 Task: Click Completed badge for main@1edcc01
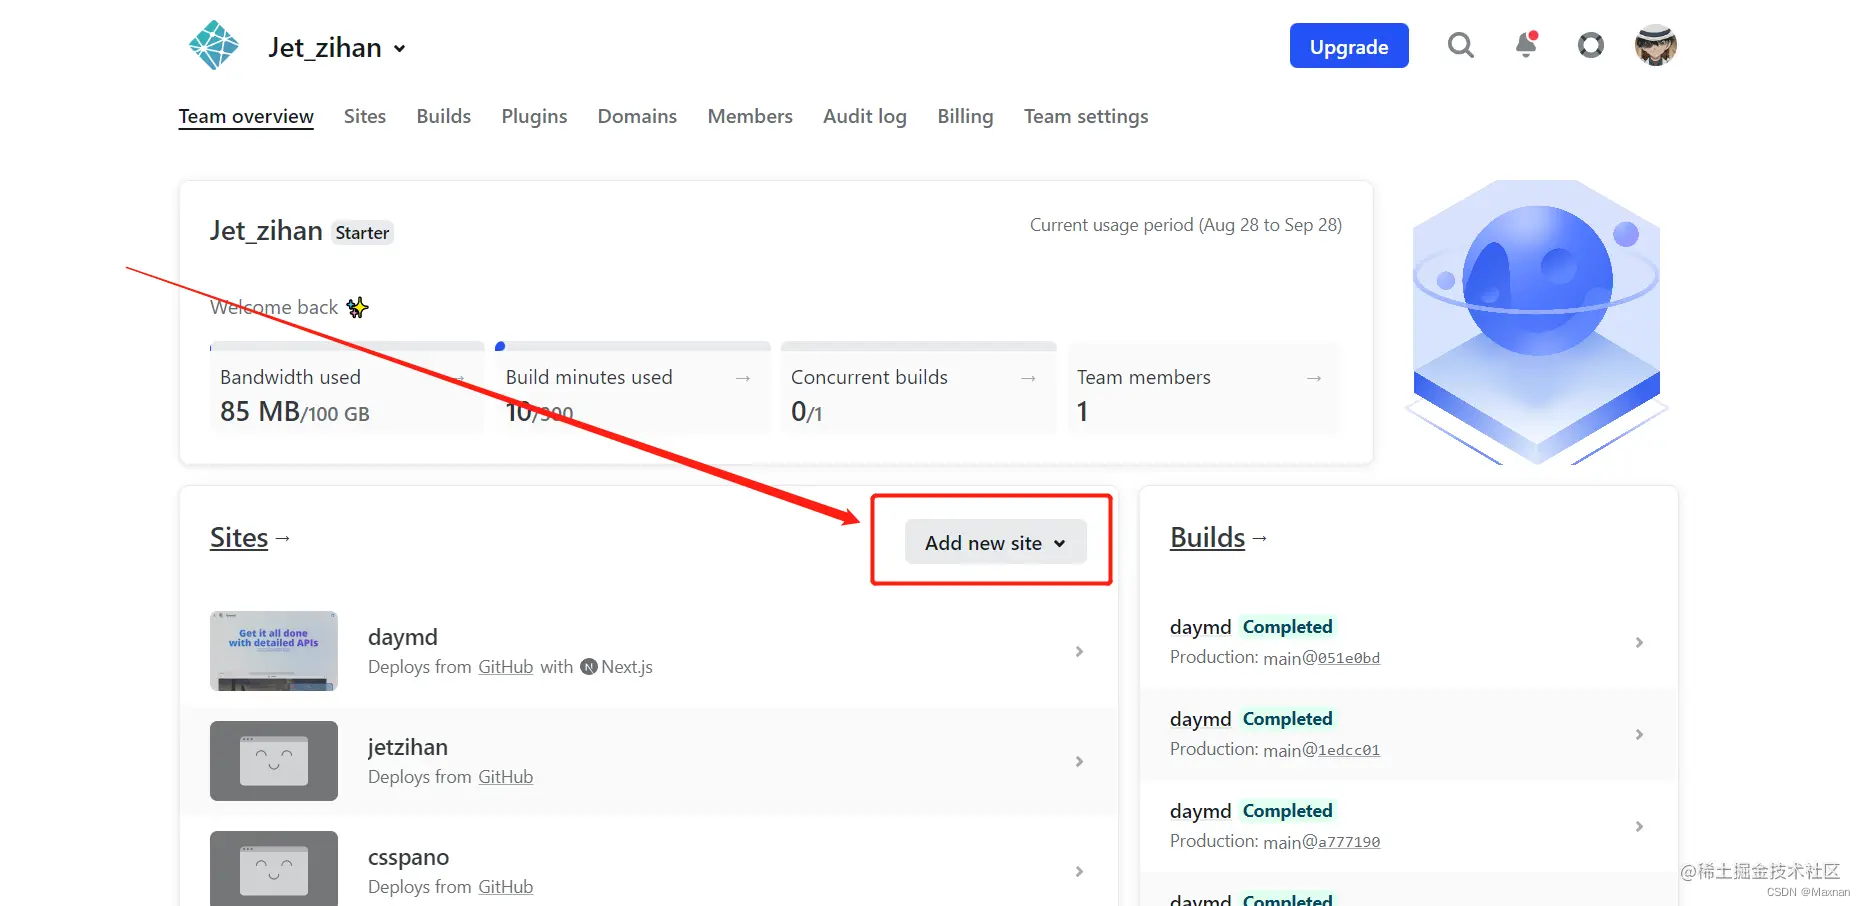(x=1287, y=719)
